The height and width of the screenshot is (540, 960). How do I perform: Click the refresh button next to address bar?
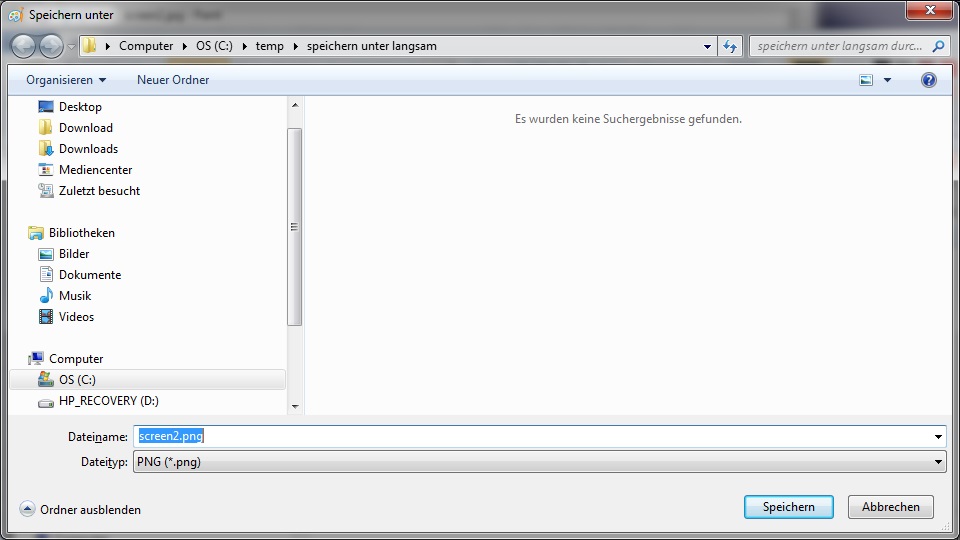click(x=730, y=46)
